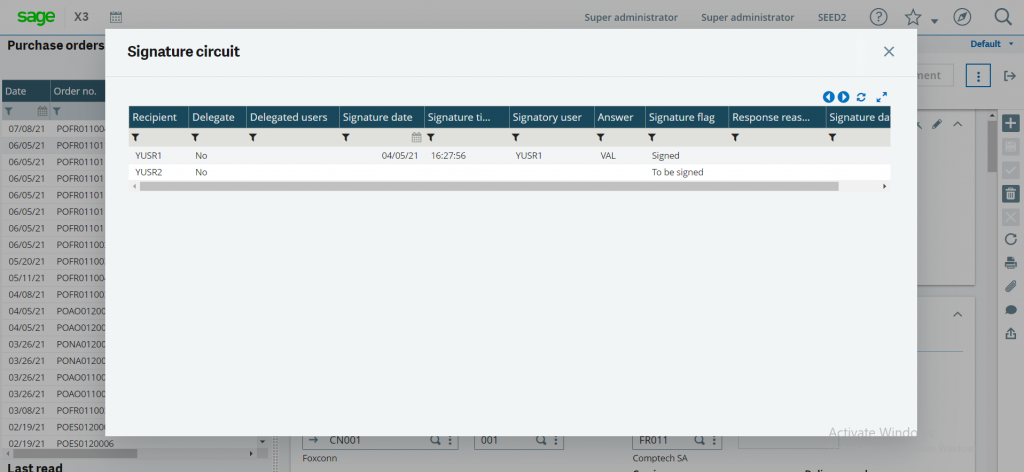The height and width of the screenshot is (472, 1024).
Task: Click the VAL answer cell
Action: pyautogui.click(x=608, y=156)
